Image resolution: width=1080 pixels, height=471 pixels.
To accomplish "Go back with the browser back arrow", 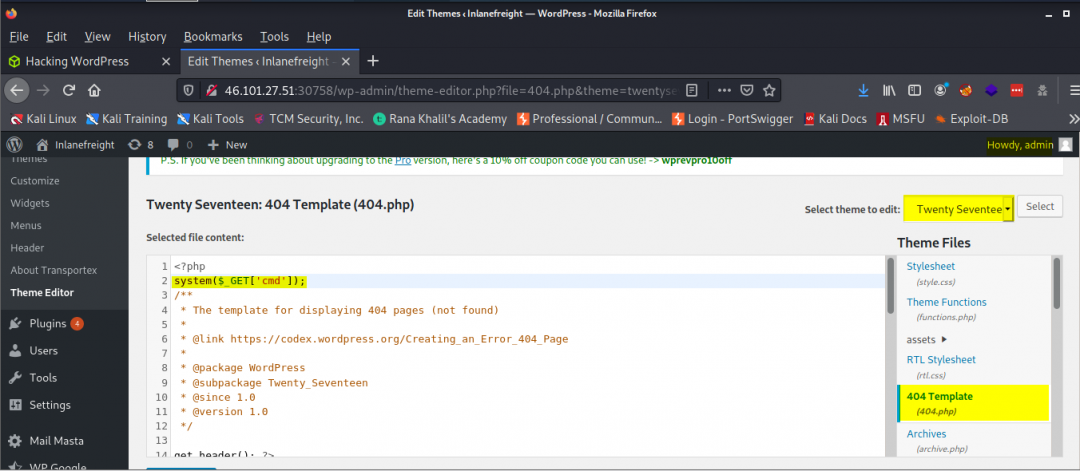I will pos(17,90).
